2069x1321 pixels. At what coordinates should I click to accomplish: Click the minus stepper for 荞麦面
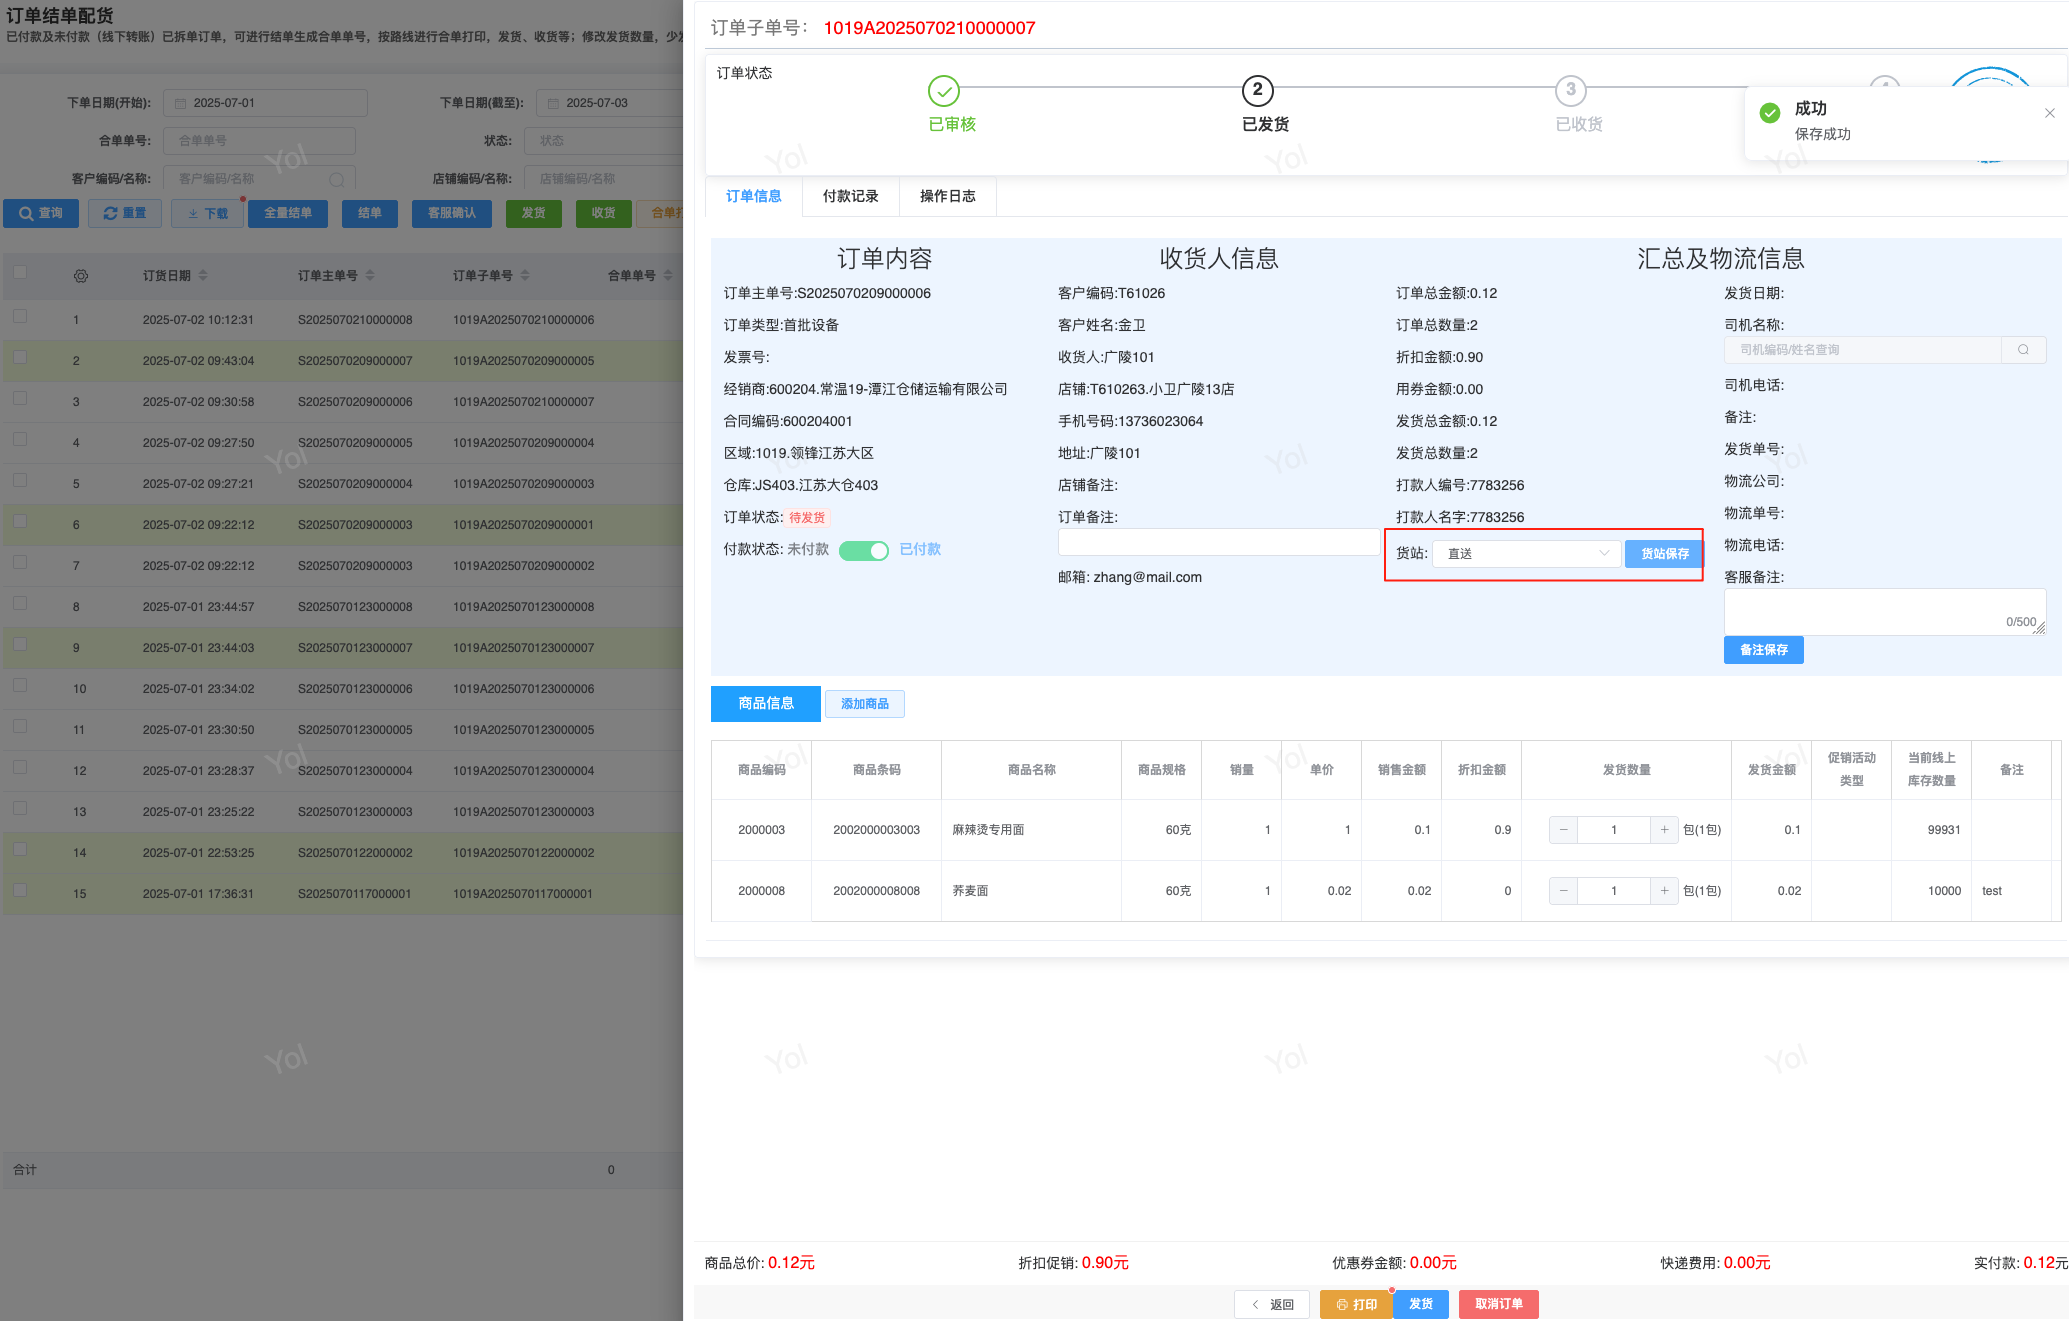tap(1563, 891)
